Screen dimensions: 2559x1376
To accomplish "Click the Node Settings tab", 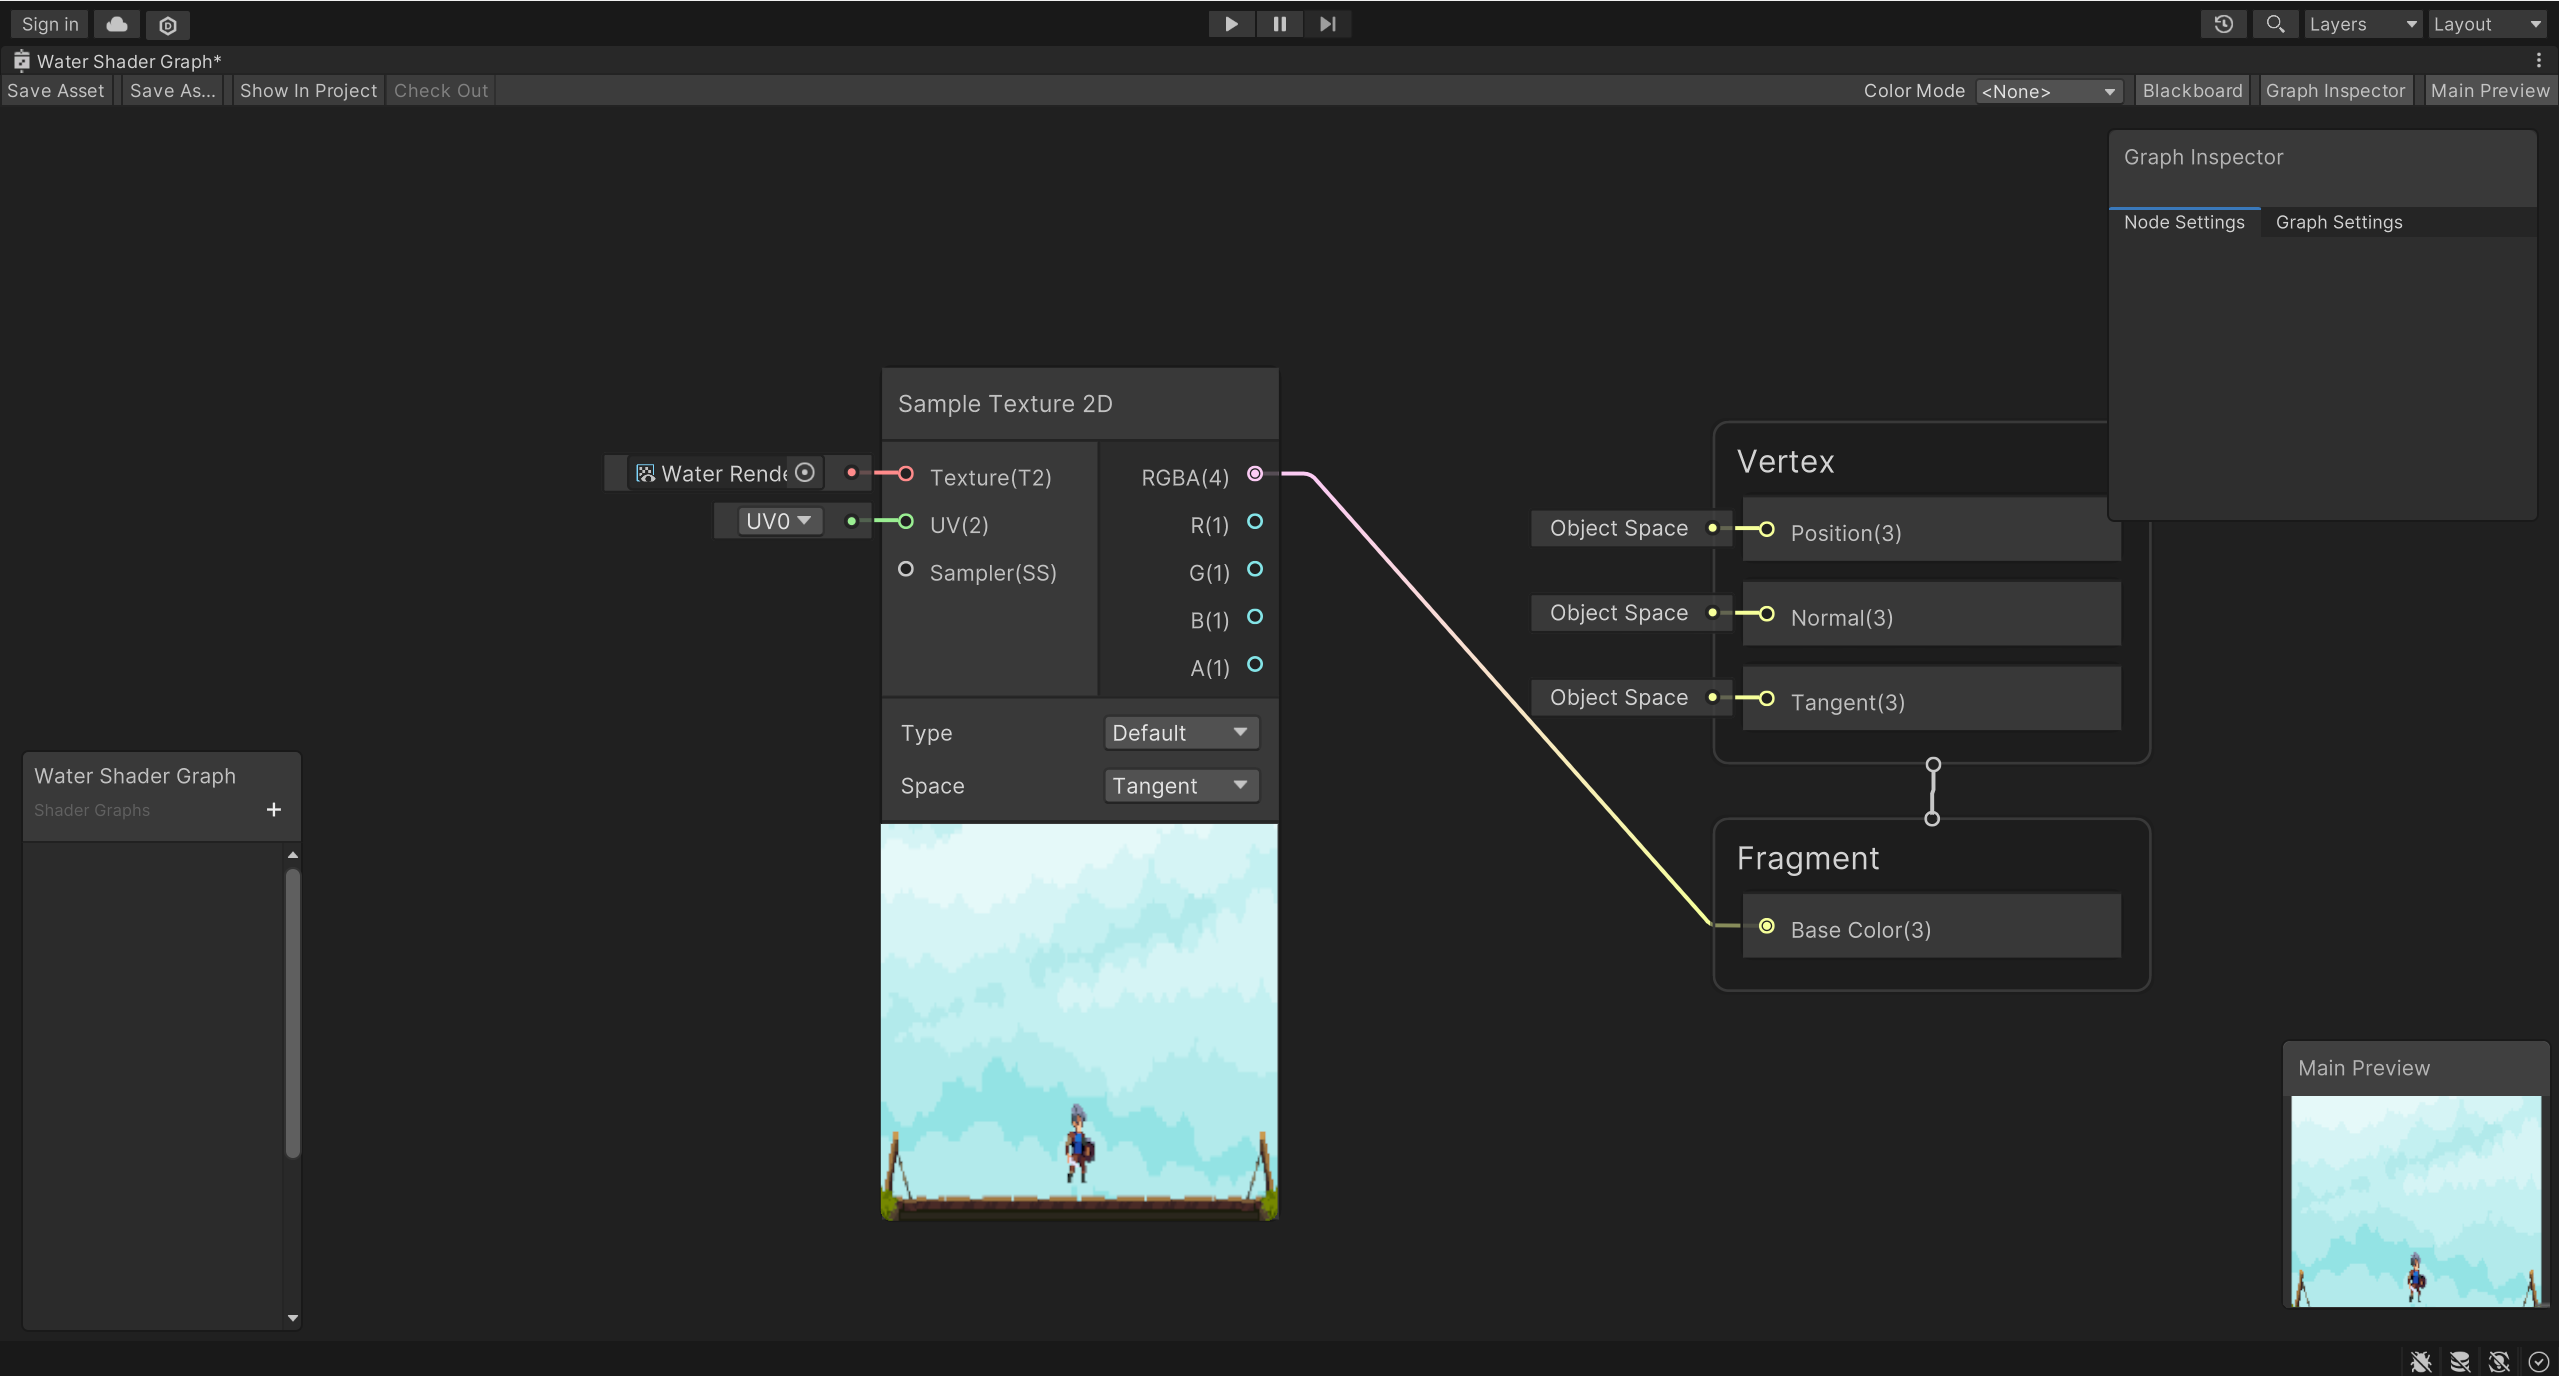I will point(2185,220).
